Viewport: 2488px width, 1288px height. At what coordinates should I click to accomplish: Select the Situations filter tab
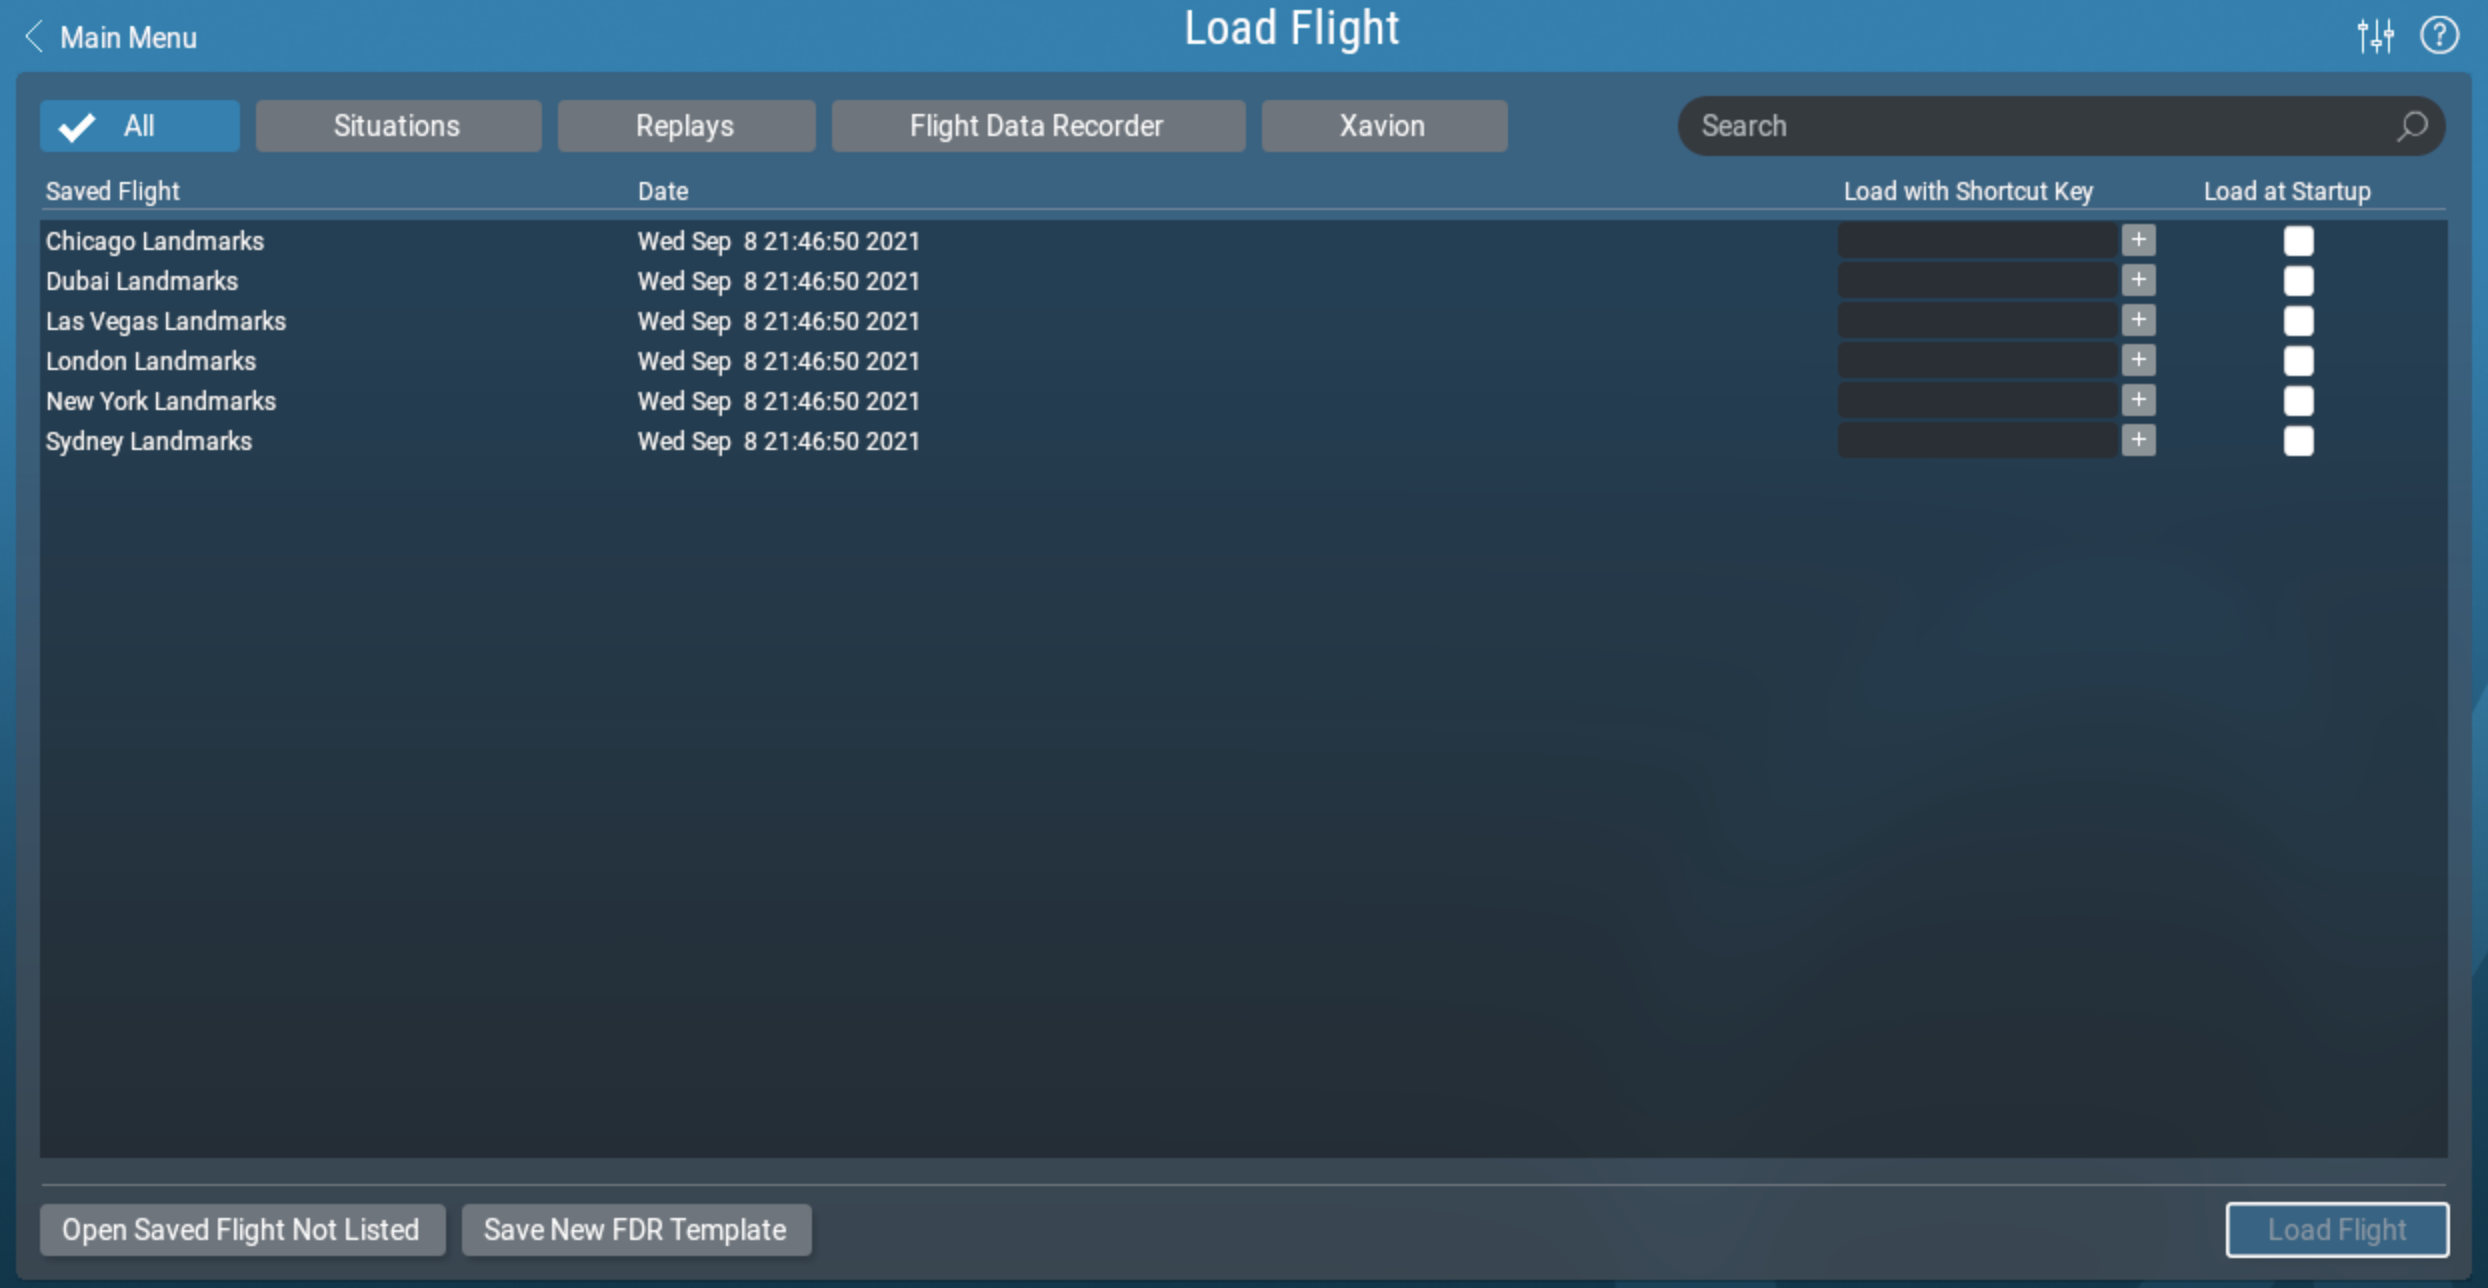(x=394, y=125)
